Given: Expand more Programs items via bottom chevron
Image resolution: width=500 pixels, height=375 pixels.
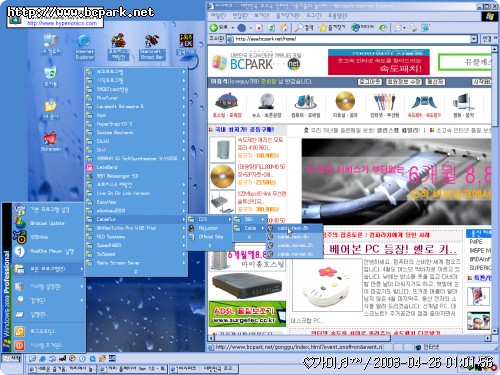Looking at the screenshot, I should [136, 272].
